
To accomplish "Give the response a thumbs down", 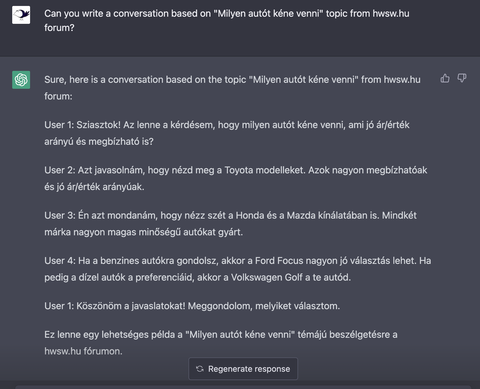I will coord(462,79).
